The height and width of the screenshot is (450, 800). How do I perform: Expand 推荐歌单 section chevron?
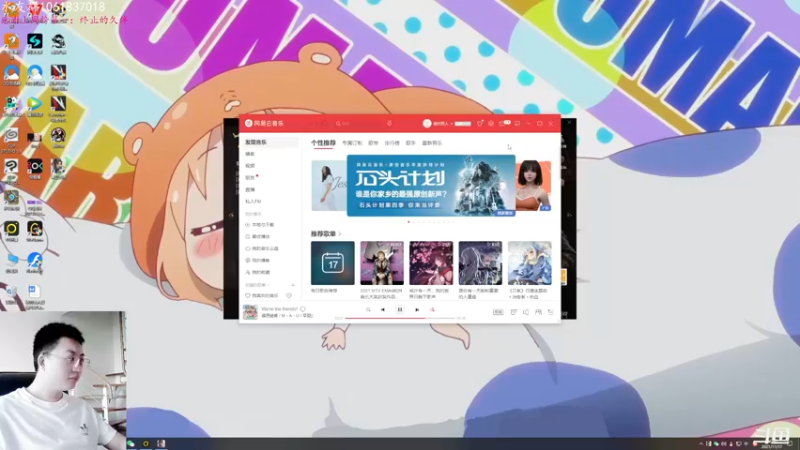(x=340, y=234)
